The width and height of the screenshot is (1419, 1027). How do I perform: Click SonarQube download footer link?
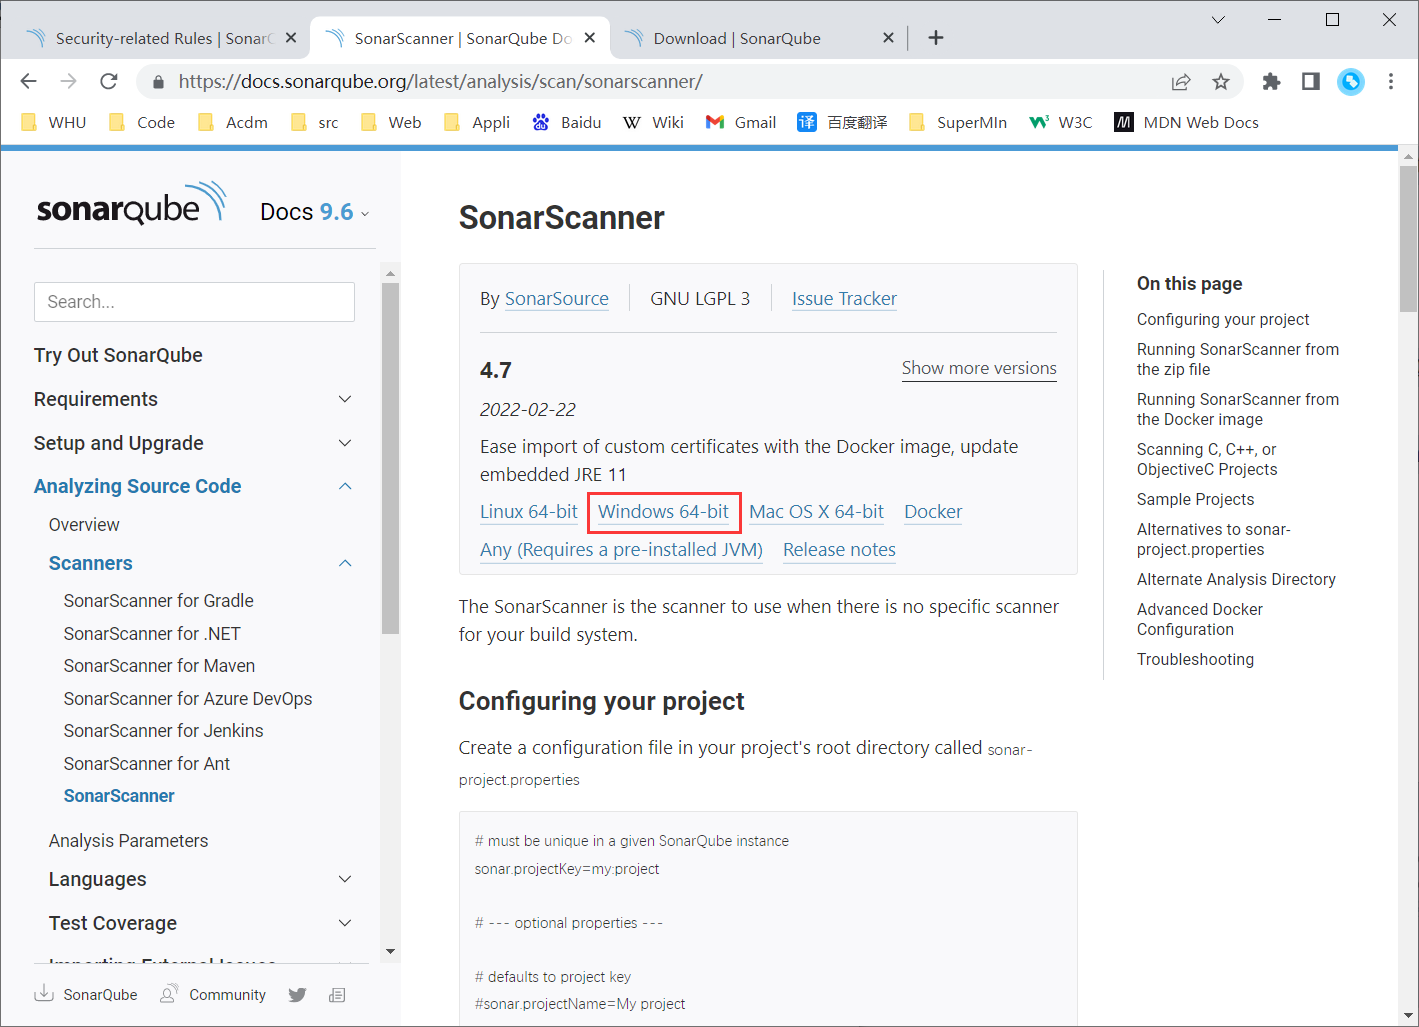click(x=86, y=994)
